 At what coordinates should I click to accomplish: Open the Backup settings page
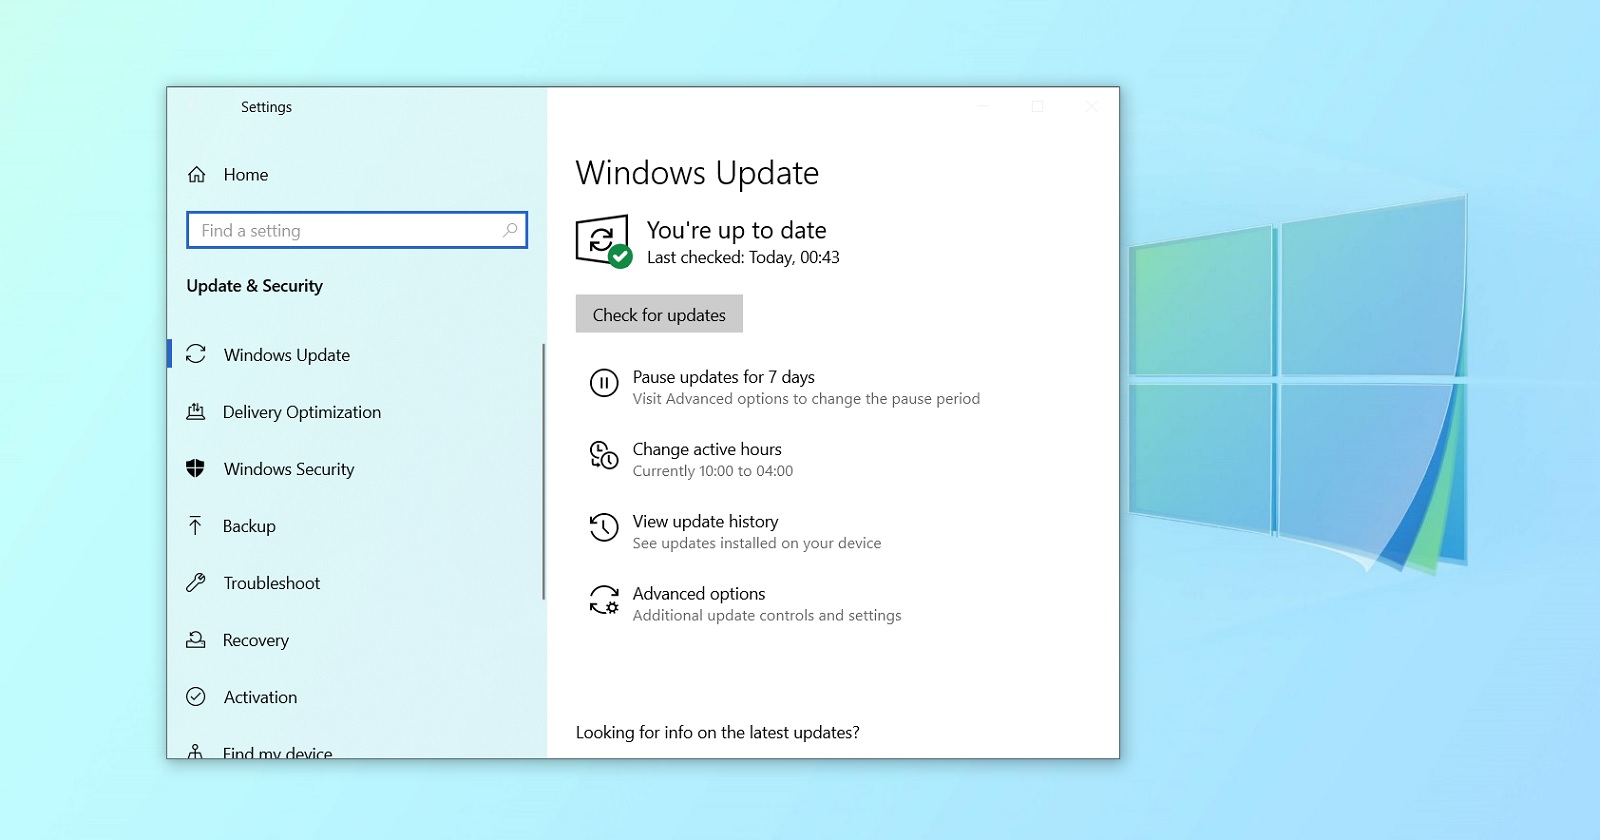pos(249,526)
